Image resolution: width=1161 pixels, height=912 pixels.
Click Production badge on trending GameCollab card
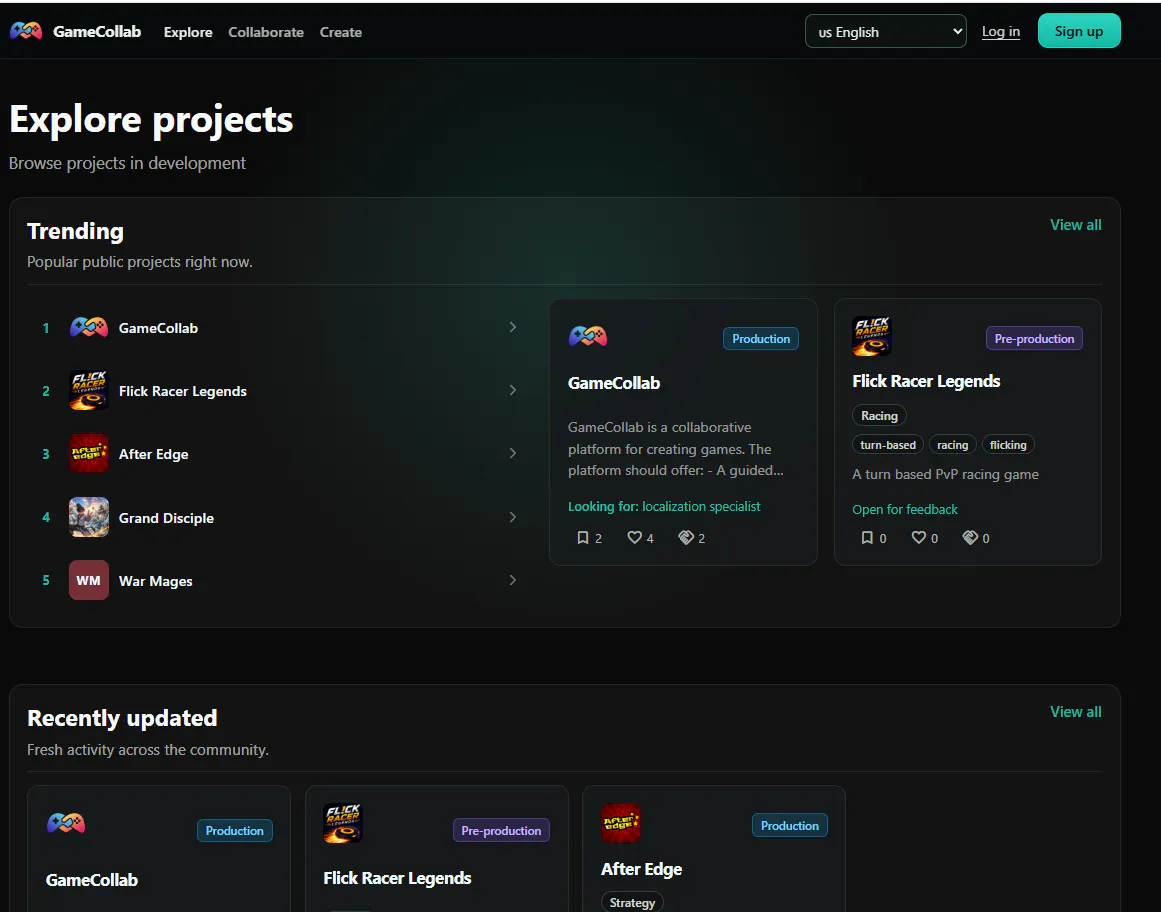[x=760, y=338]
